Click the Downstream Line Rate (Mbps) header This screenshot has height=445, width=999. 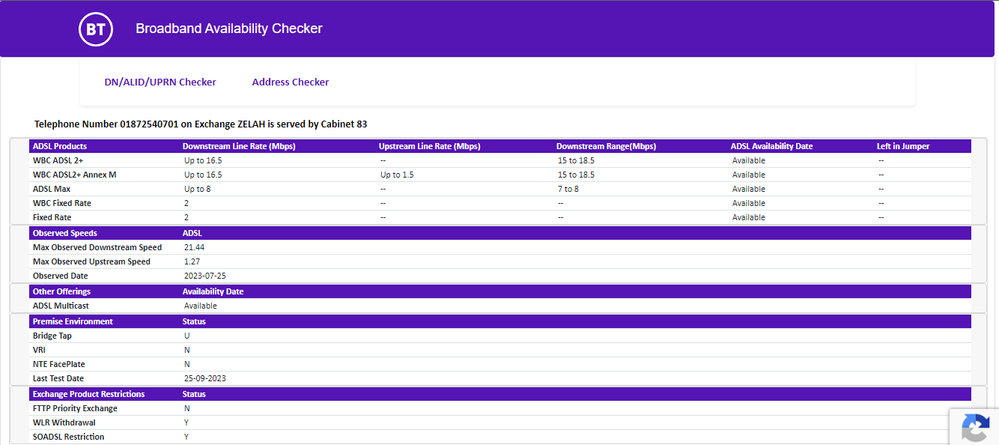239,147
